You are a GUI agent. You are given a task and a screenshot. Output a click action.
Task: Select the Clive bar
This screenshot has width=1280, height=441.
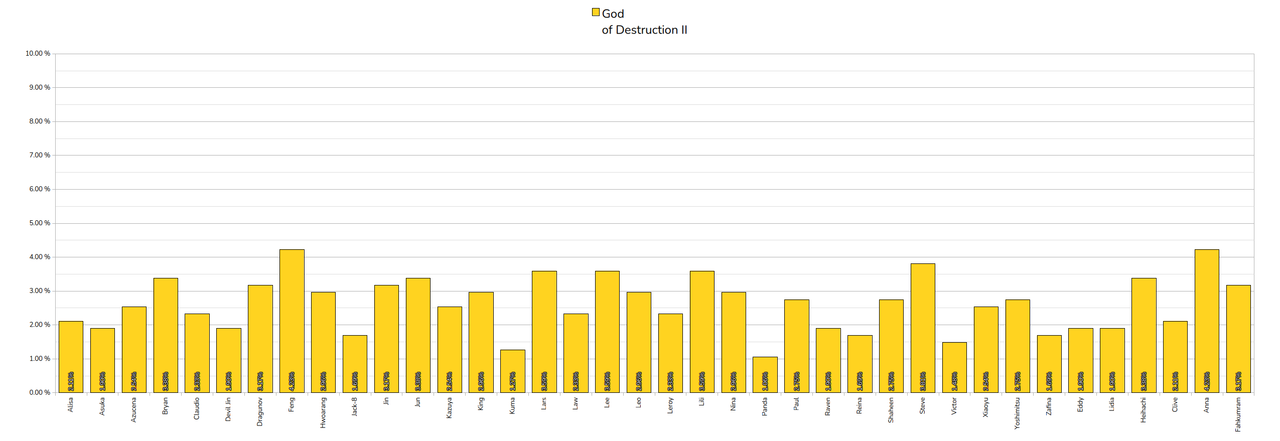pyautogui.click(x=1176, y=357)
